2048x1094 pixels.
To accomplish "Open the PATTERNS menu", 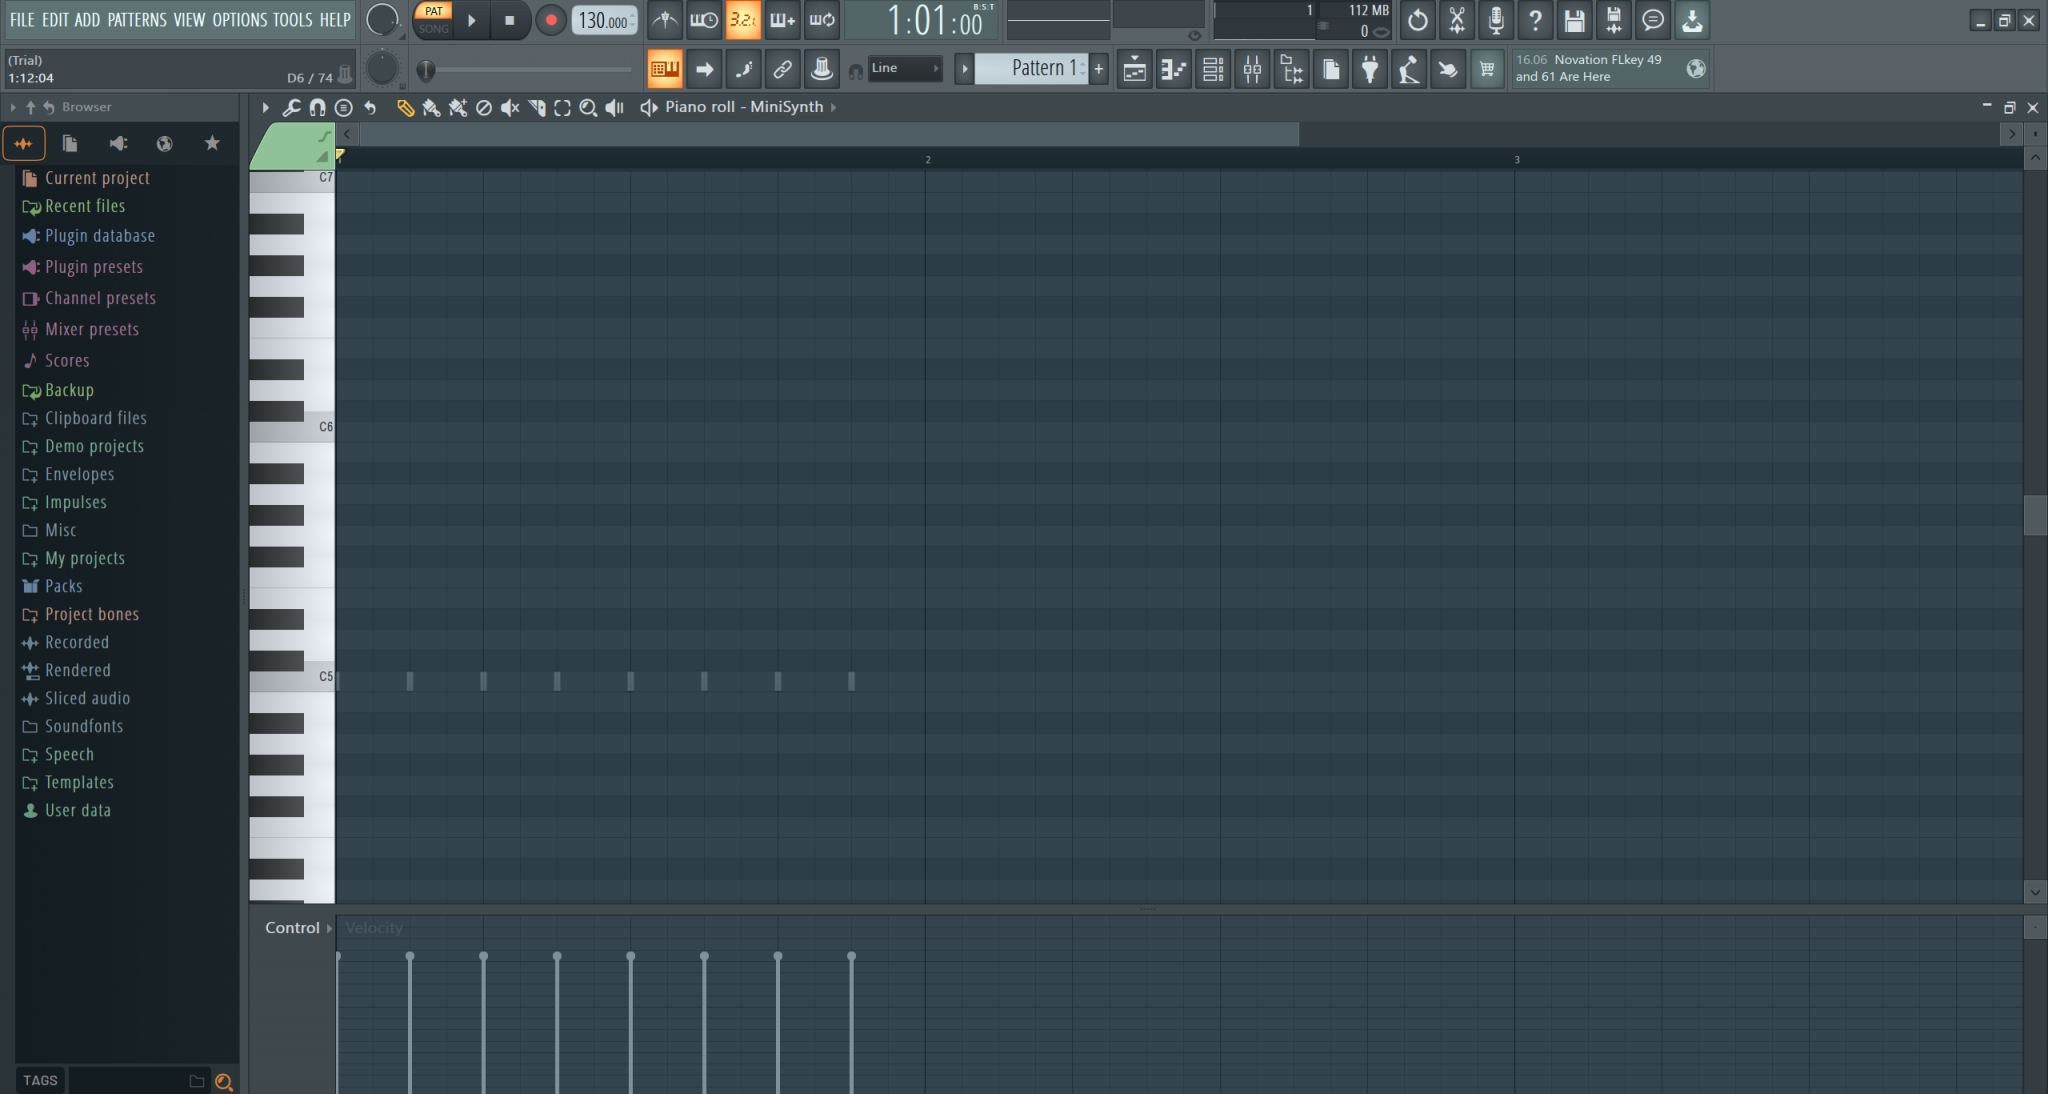I will [x=137, y=20].
